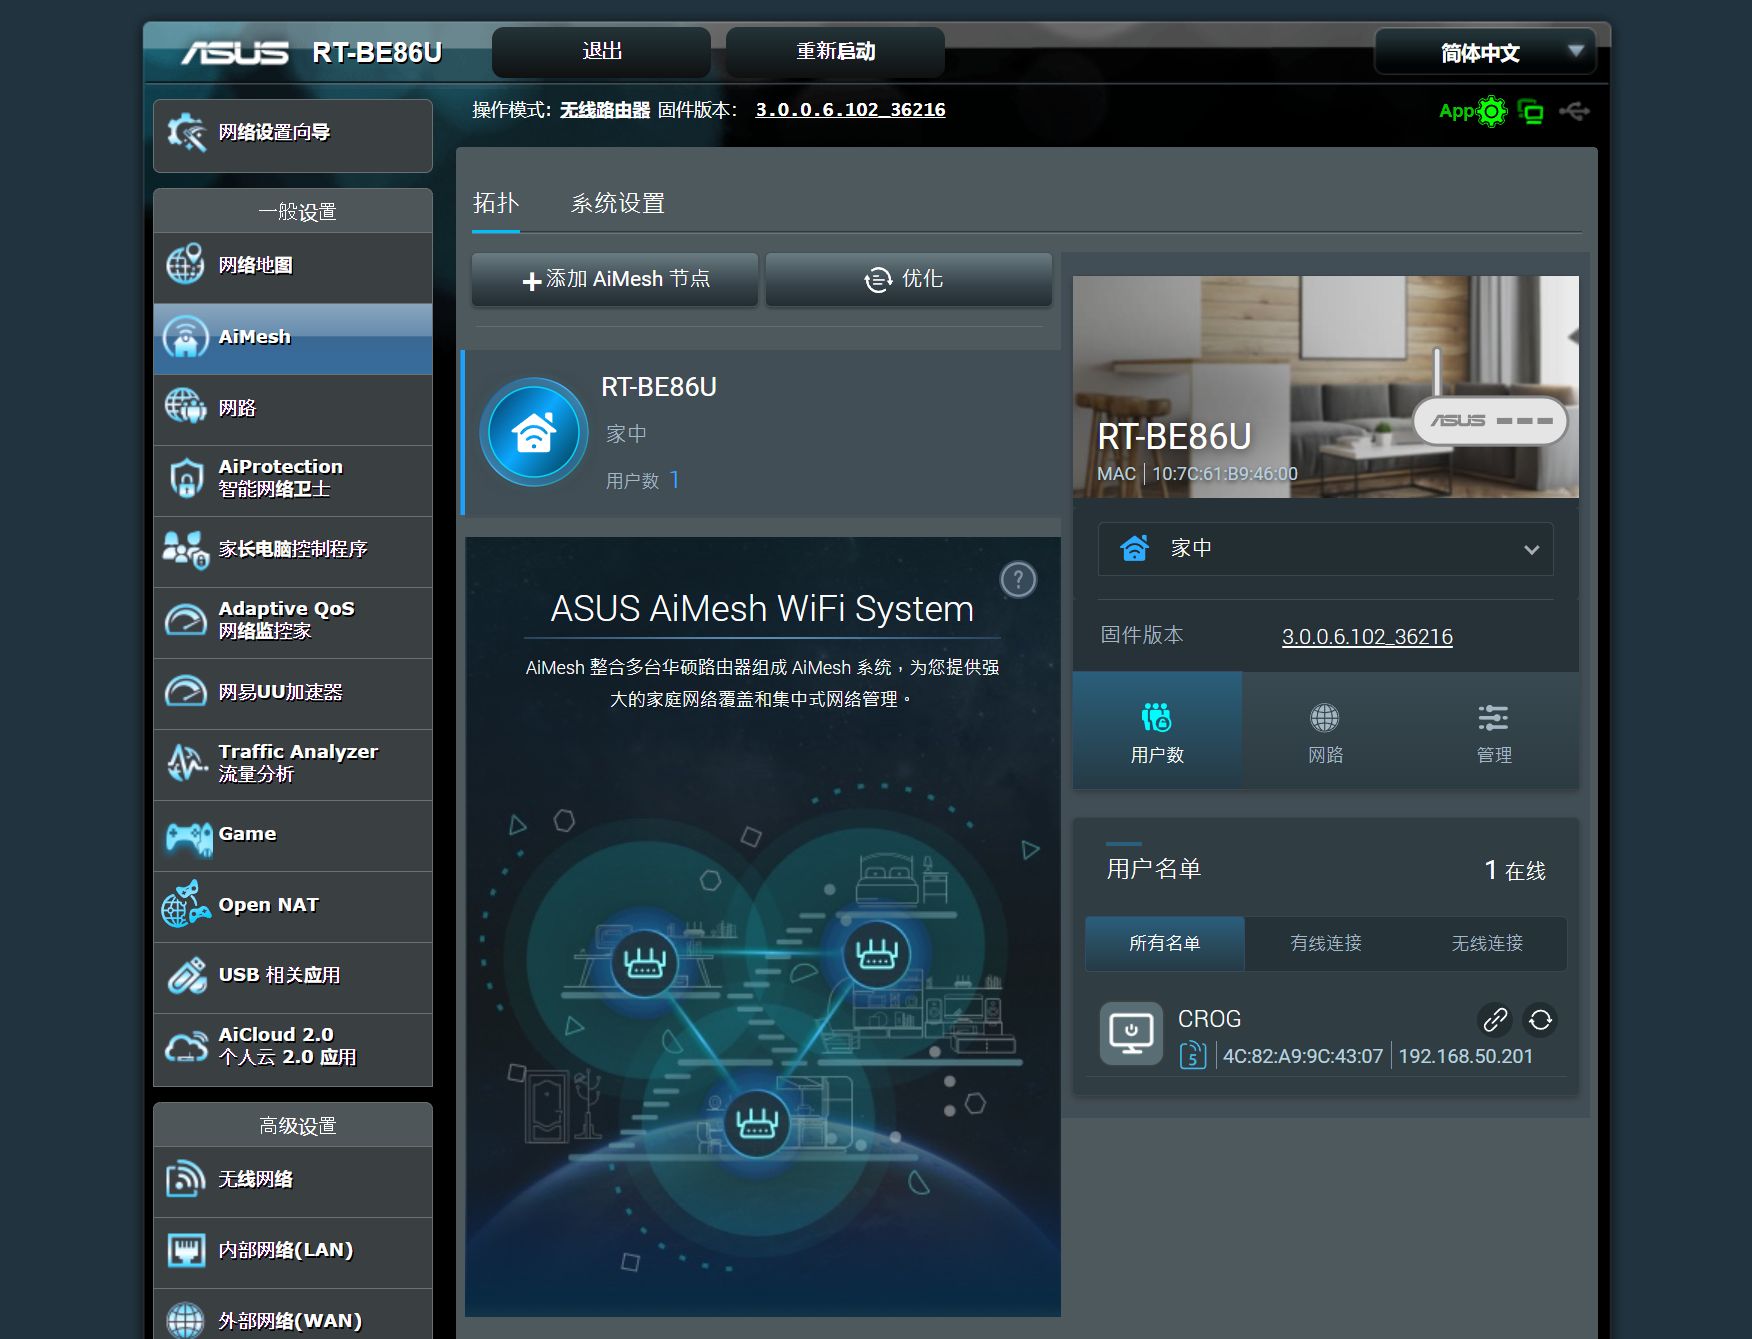Open 外部网络(WAN) settings
Image resolution: width=1752 pixels, height=1339 pixels.
click(x=293, y=1316)
